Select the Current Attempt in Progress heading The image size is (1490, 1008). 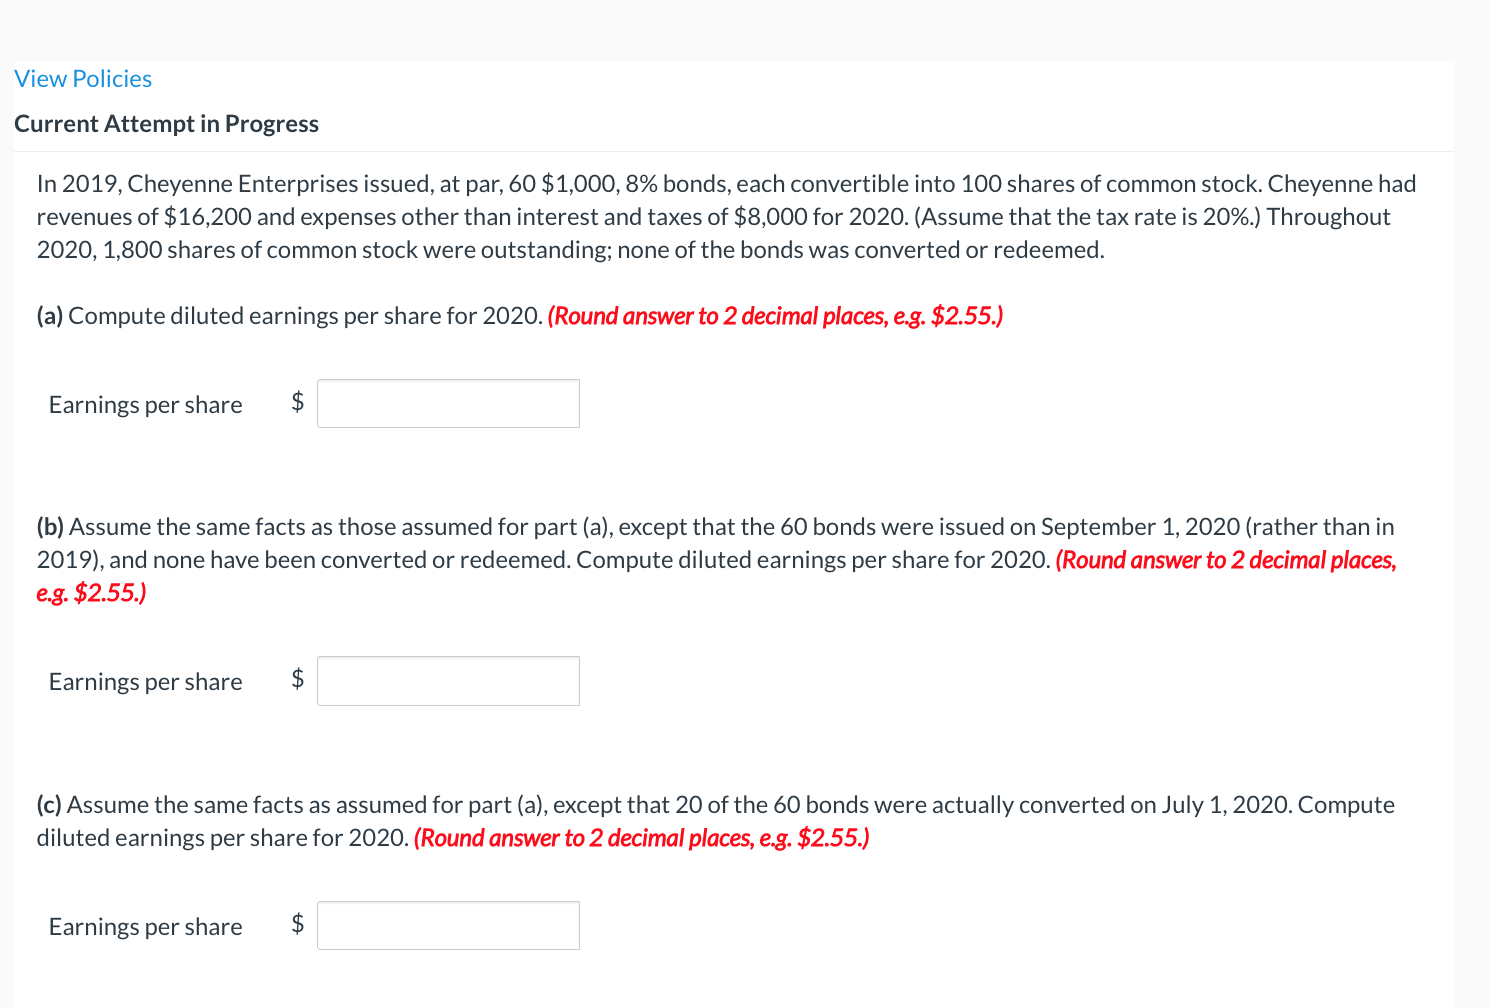tap(166, 123)
